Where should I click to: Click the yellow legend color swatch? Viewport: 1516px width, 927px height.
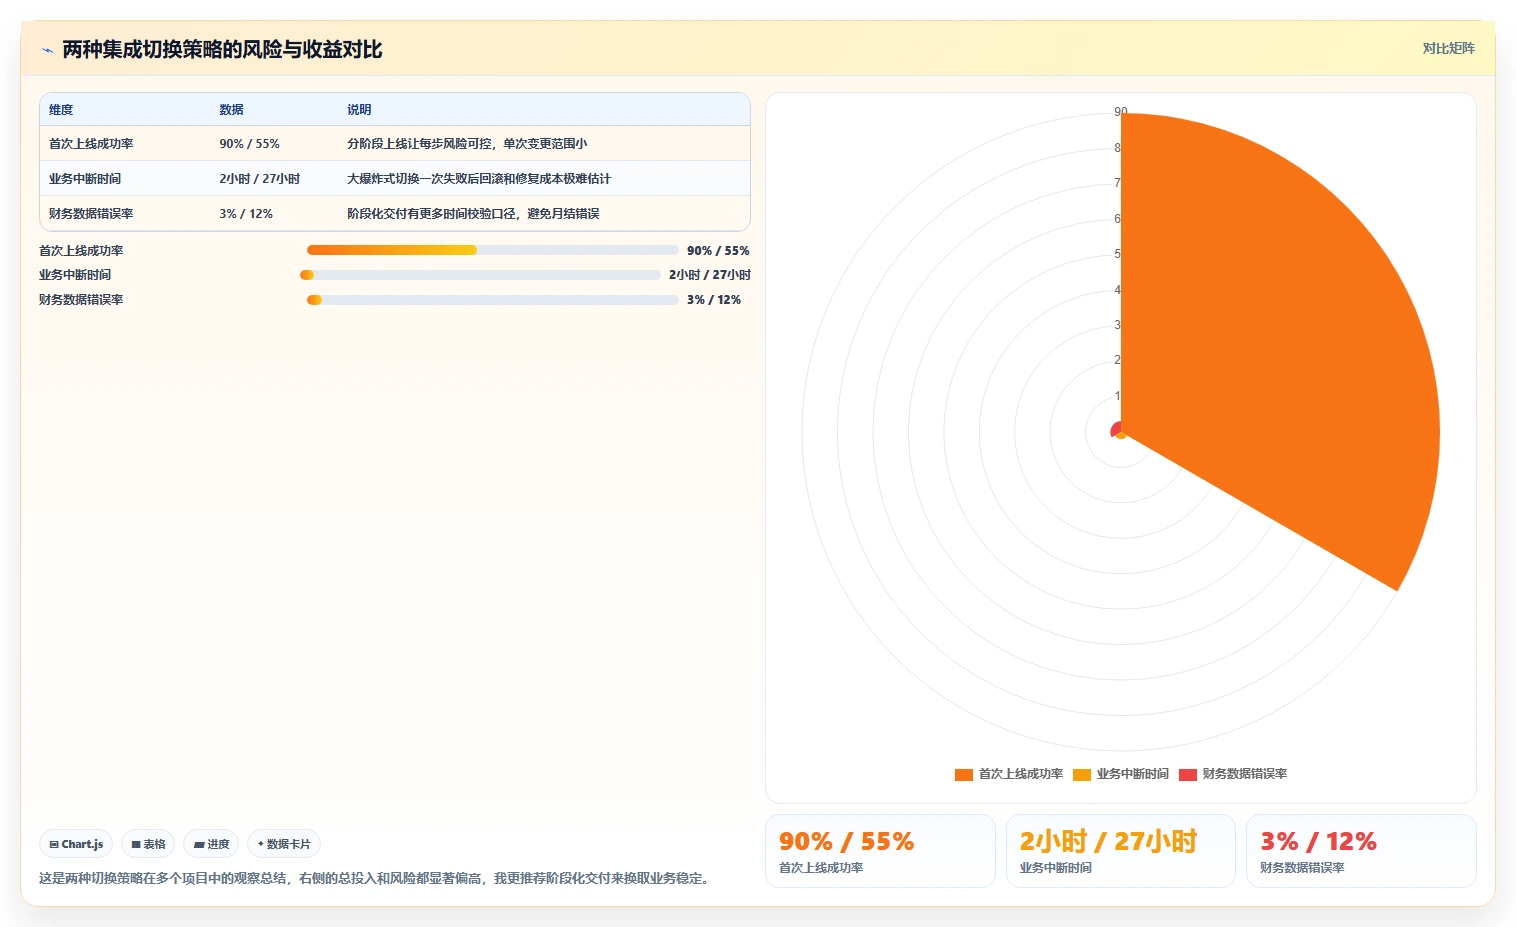click(x=1082, y=774)
